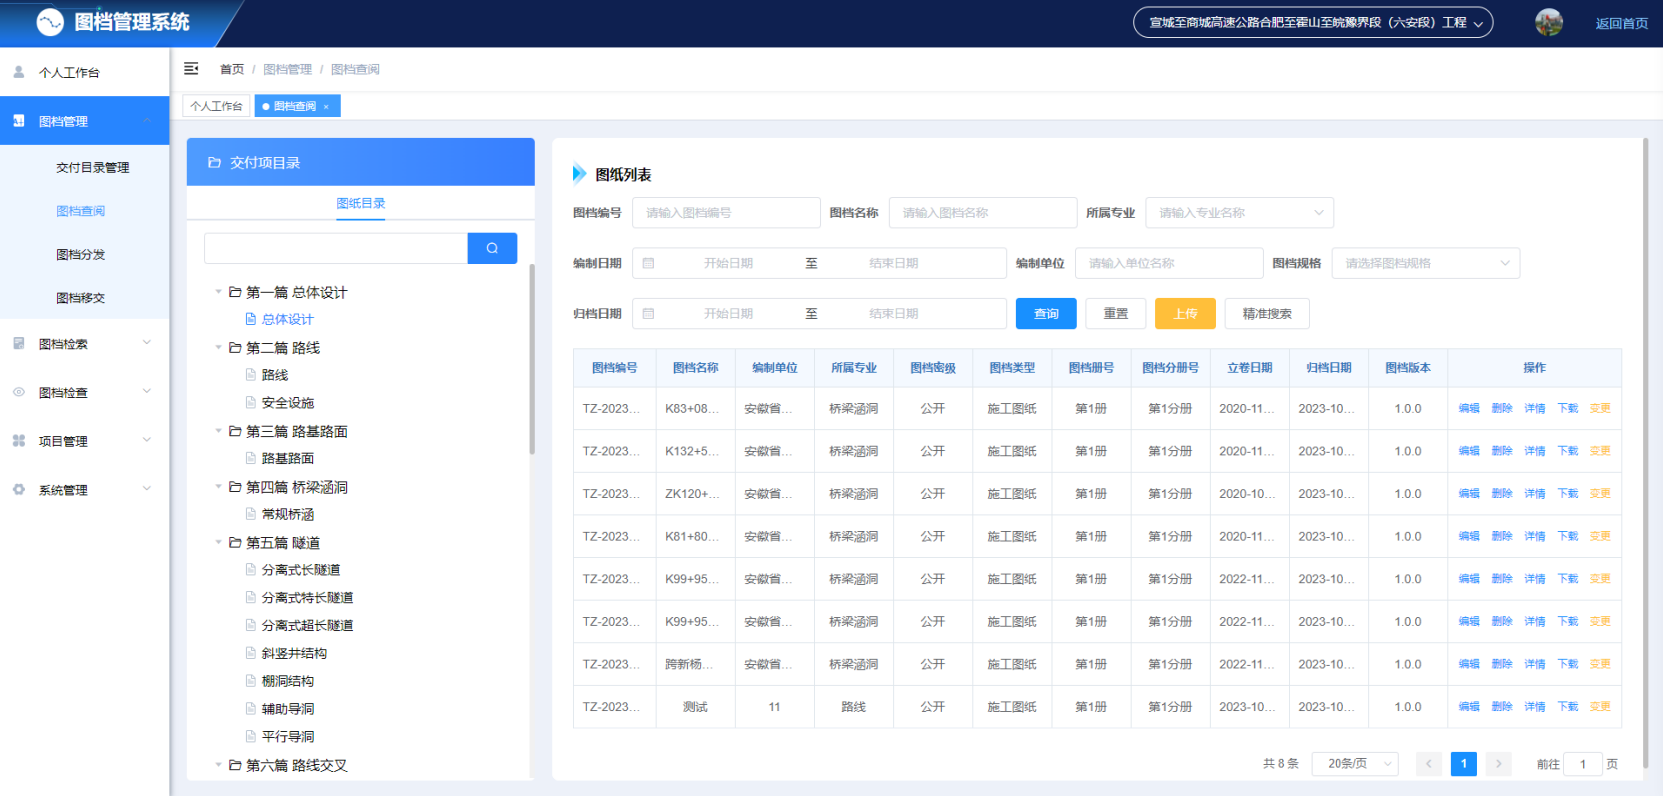
Task: Click 详情 for the ZK120+ row
Action: (1535, 494)
